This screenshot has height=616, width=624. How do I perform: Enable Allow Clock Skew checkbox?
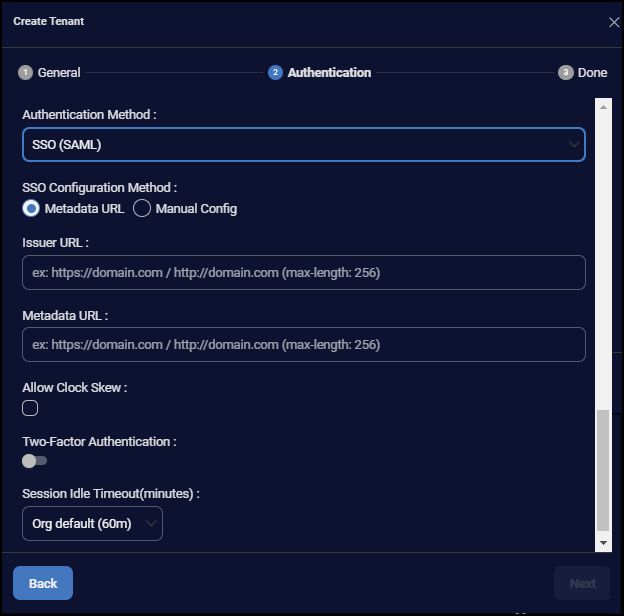coord(31,408)
